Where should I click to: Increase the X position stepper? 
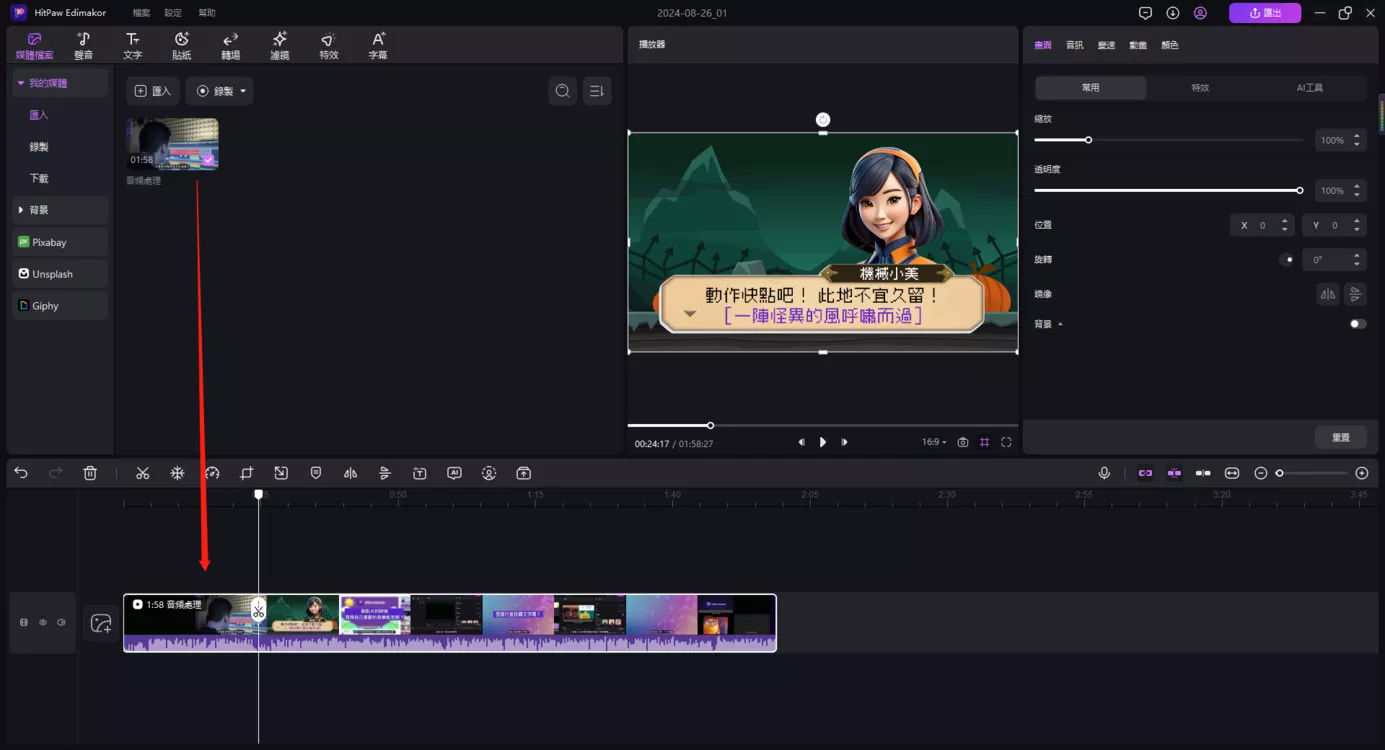[1285, 221]
